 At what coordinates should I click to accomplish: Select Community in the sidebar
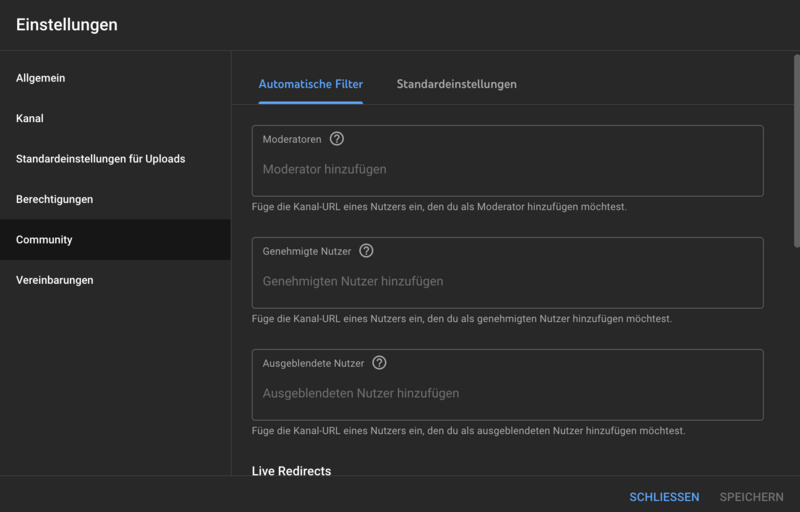tap(44, 240)
